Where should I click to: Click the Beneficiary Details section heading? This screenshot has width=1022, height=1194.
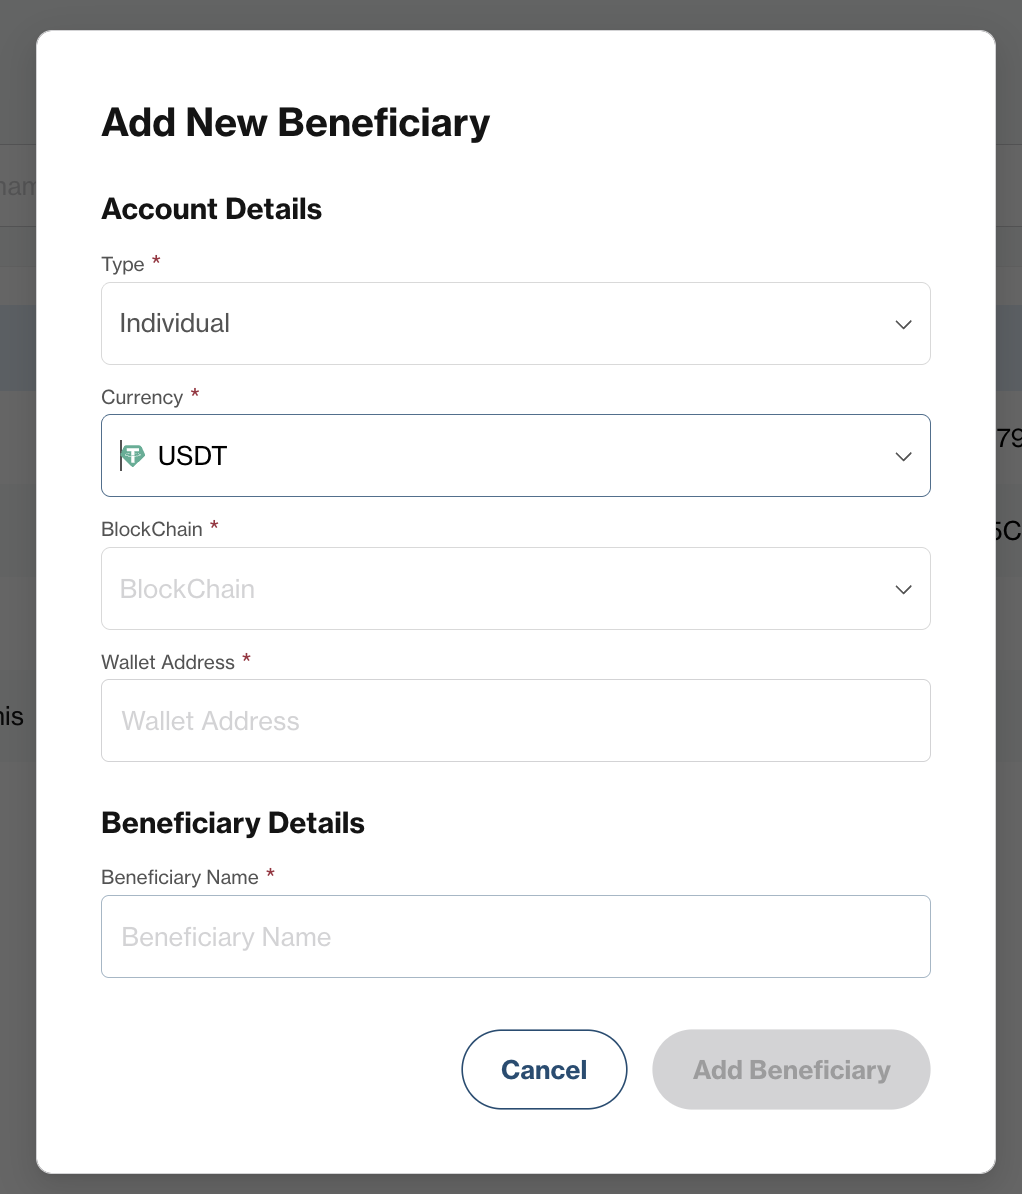[x=233, y=823]
